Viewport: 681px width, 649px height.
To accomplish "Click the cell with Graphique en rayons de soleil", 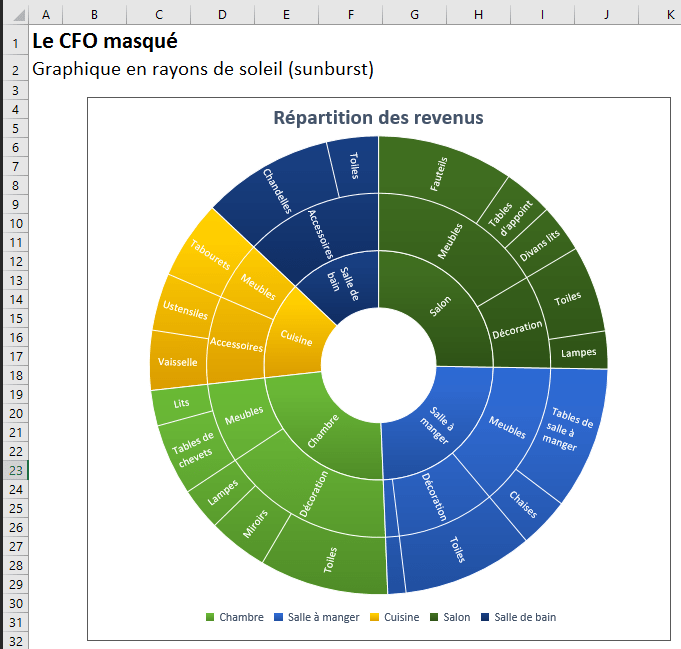I will [x=202, y=69].
